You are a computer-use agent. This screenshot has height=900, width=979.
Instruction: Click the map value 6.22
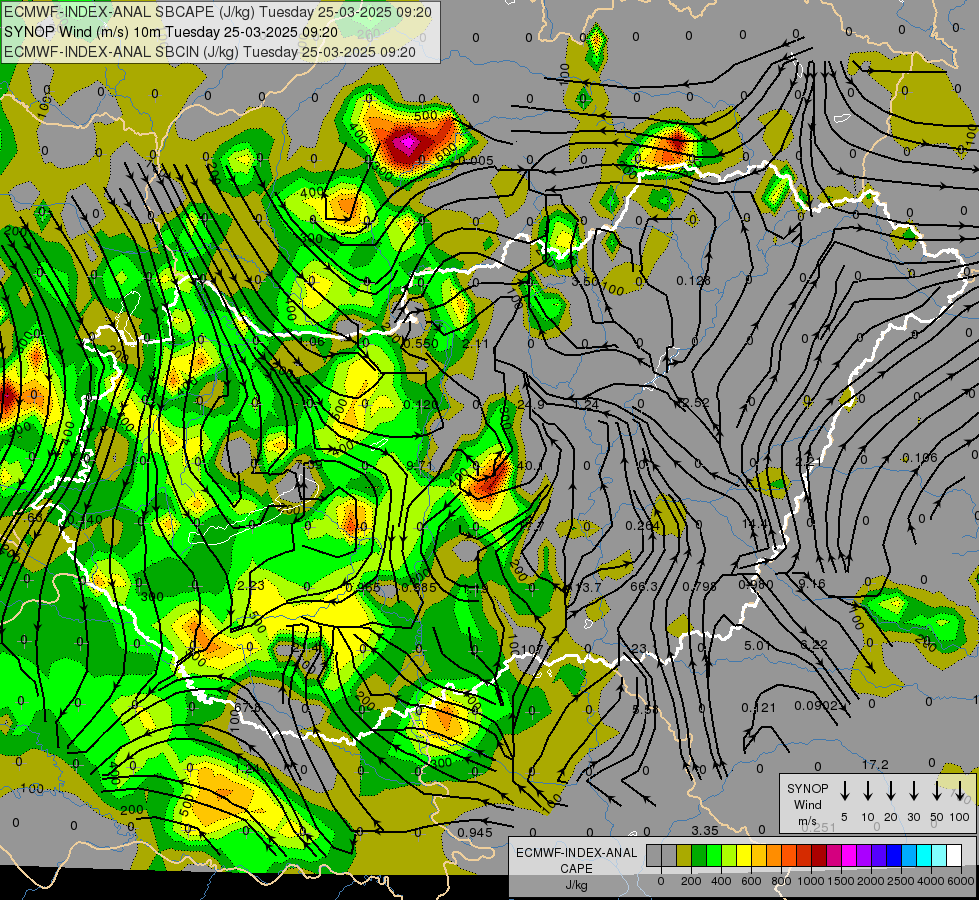tap(814, 645)
